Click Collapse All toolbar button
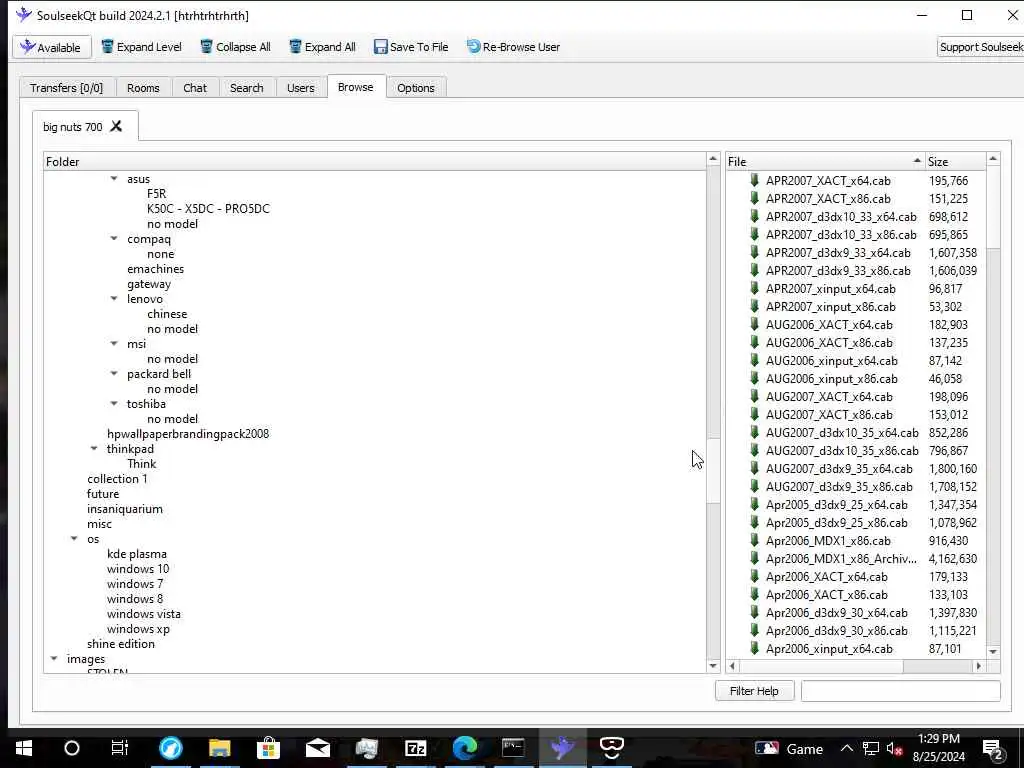 (x=235, y=47)
